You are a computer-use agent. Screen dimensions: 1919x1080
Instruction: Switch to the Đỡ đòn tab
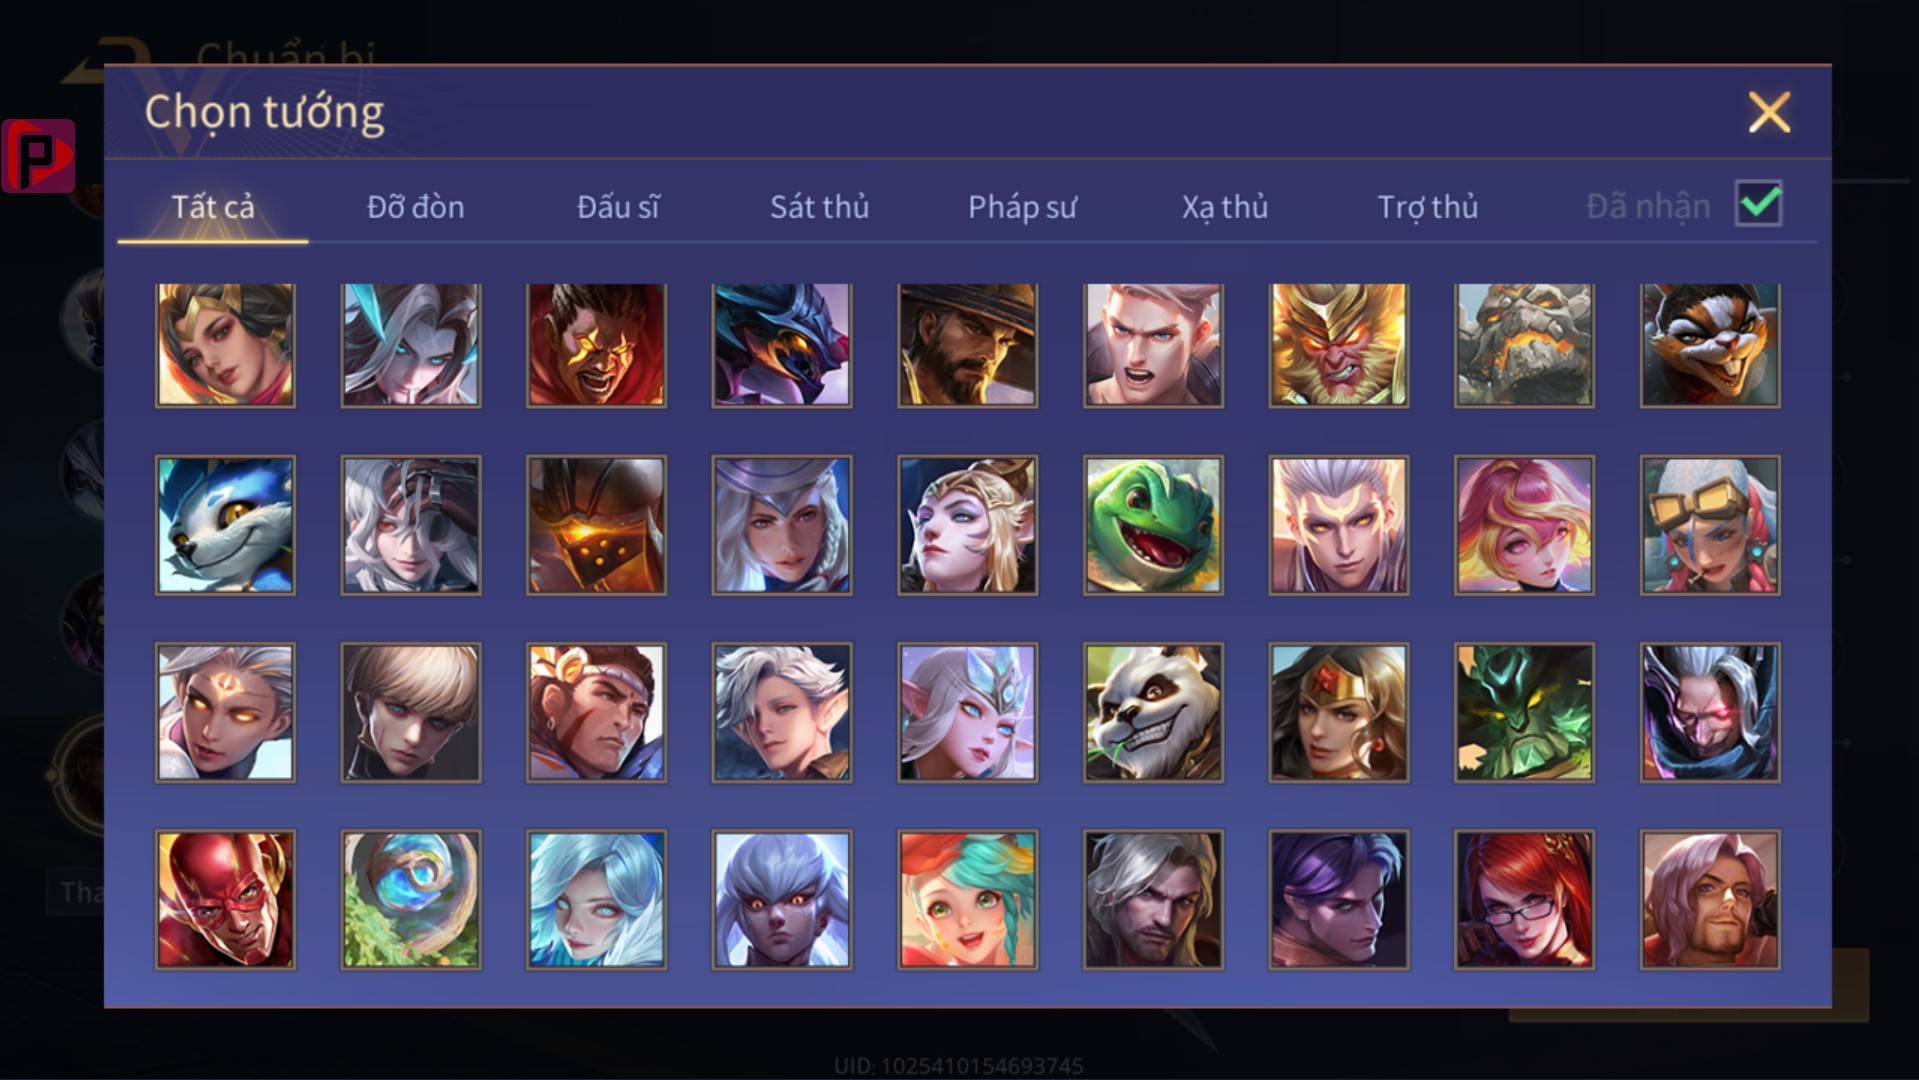(415, 207)
